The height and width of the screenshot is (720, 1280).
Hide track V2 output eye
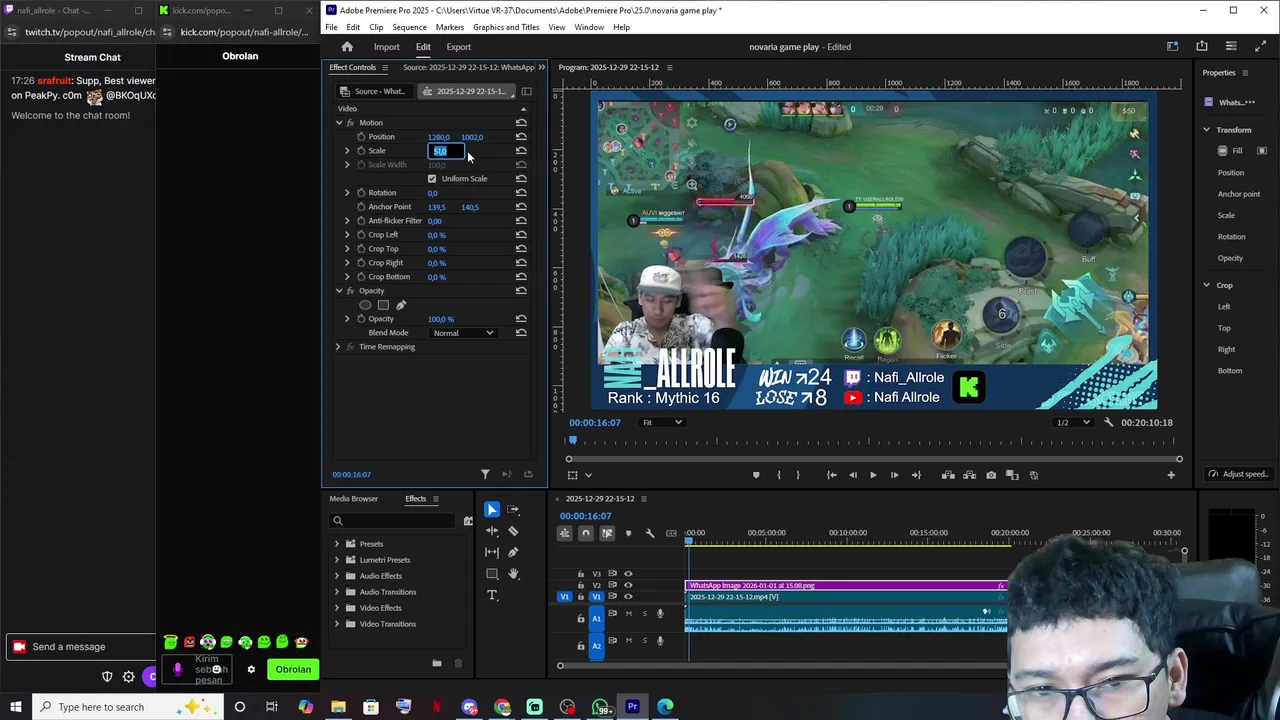click(x=628, y=585)
